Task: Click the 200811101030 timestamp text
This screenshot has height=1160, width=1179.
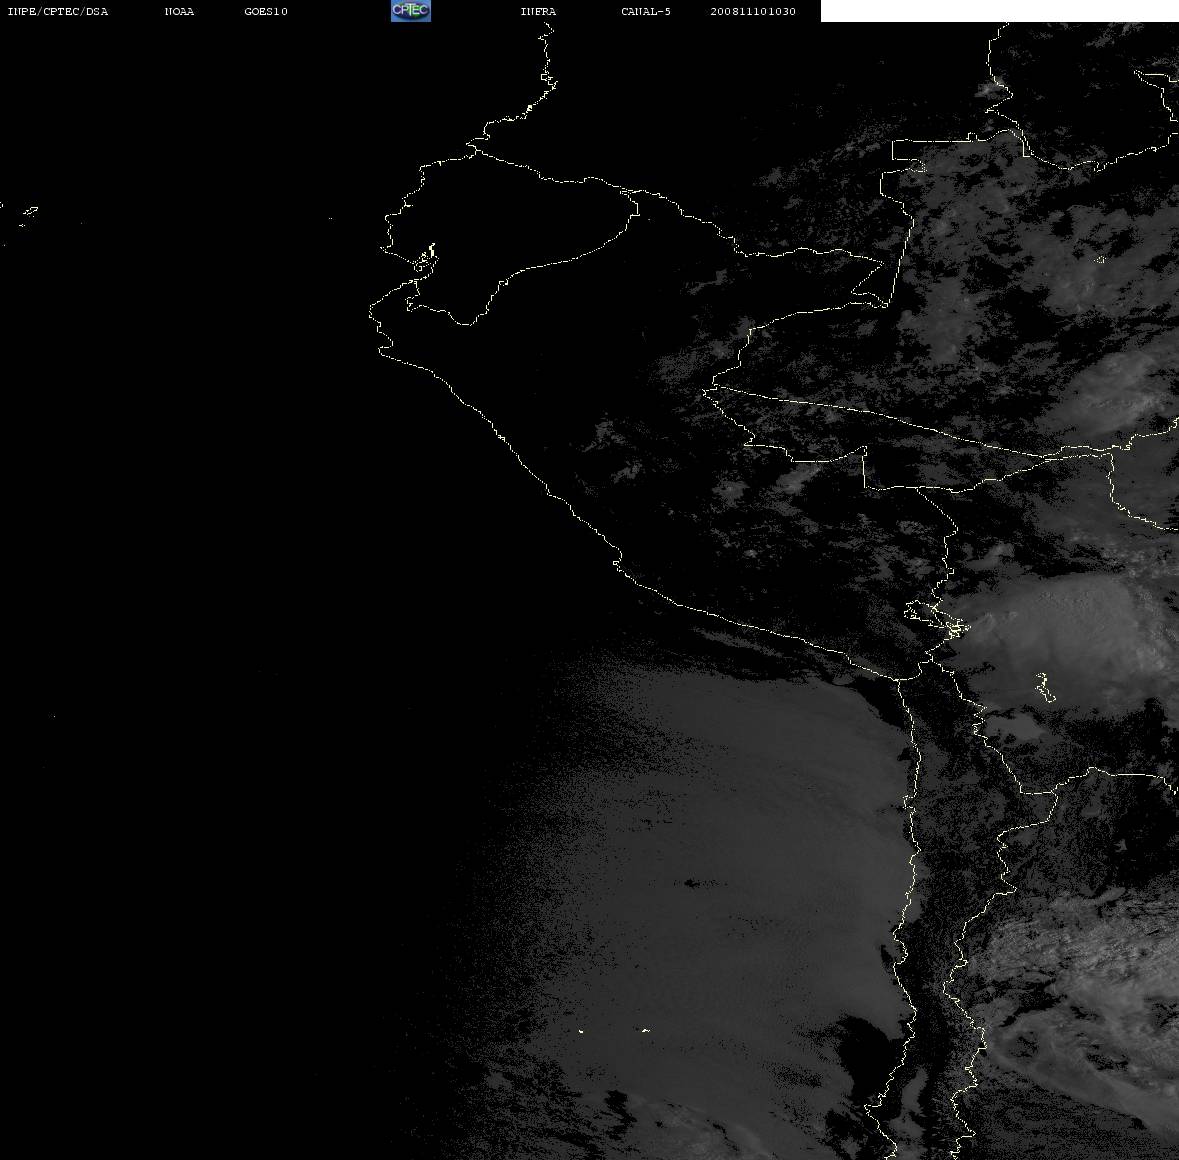Action: pyautogui.click(x=753, y=11)
